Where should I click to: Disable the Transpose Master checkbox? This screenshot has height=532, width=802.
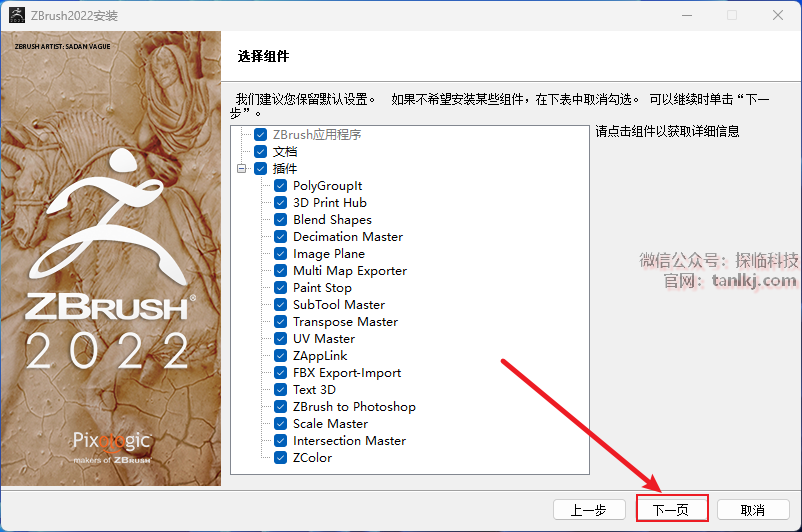click(x=280, y=321)
